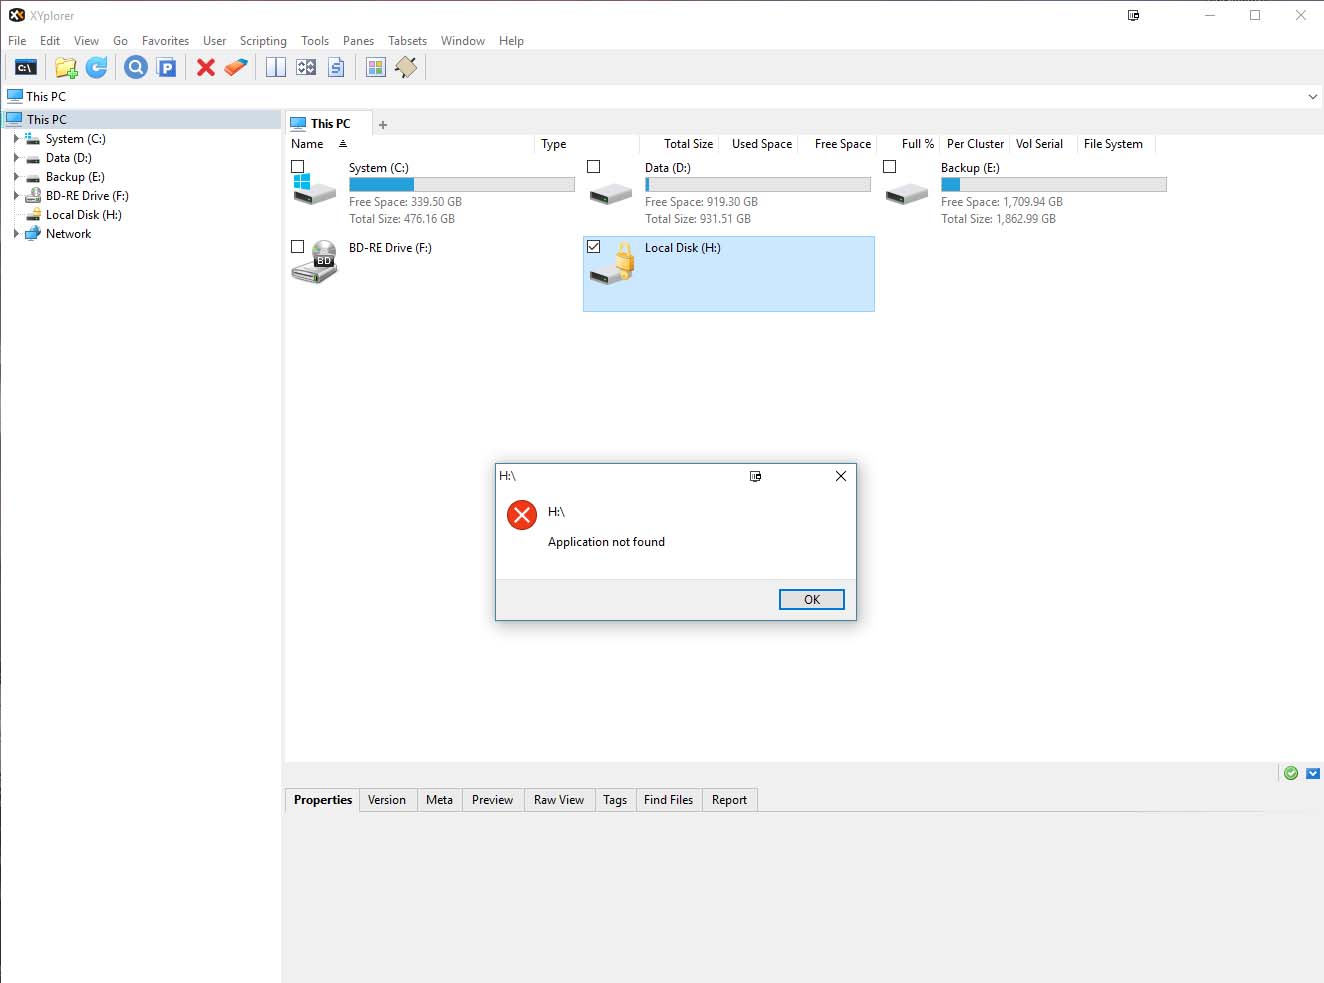The width and height of the screenshot is (1324, 983).
Task: Expand the Network tree node
Action: [x=16, y=234]
